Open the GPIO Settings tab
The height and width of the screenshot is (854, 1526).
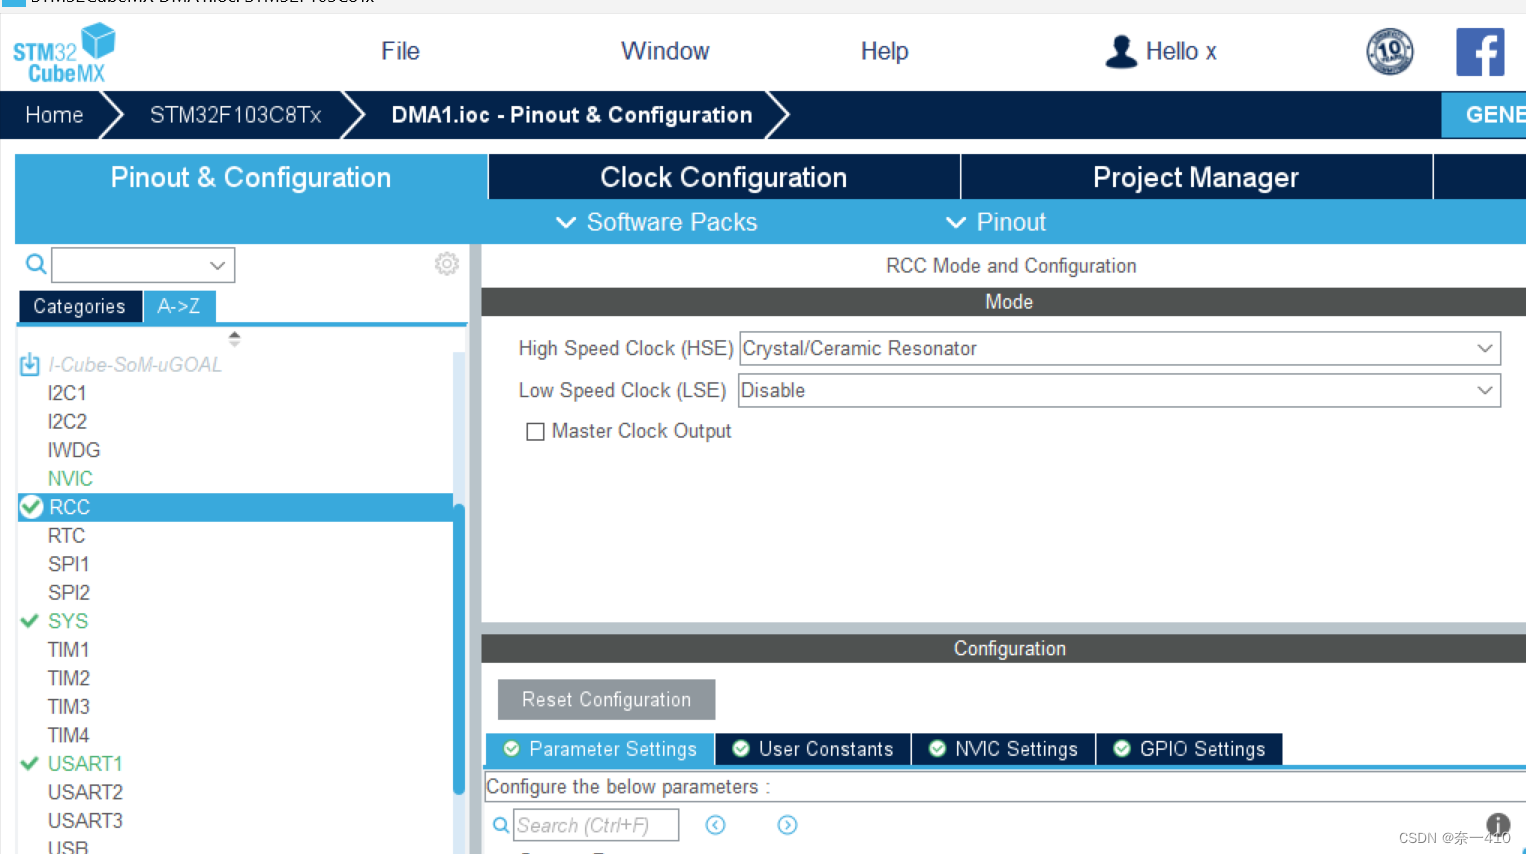click(1190, 749)
